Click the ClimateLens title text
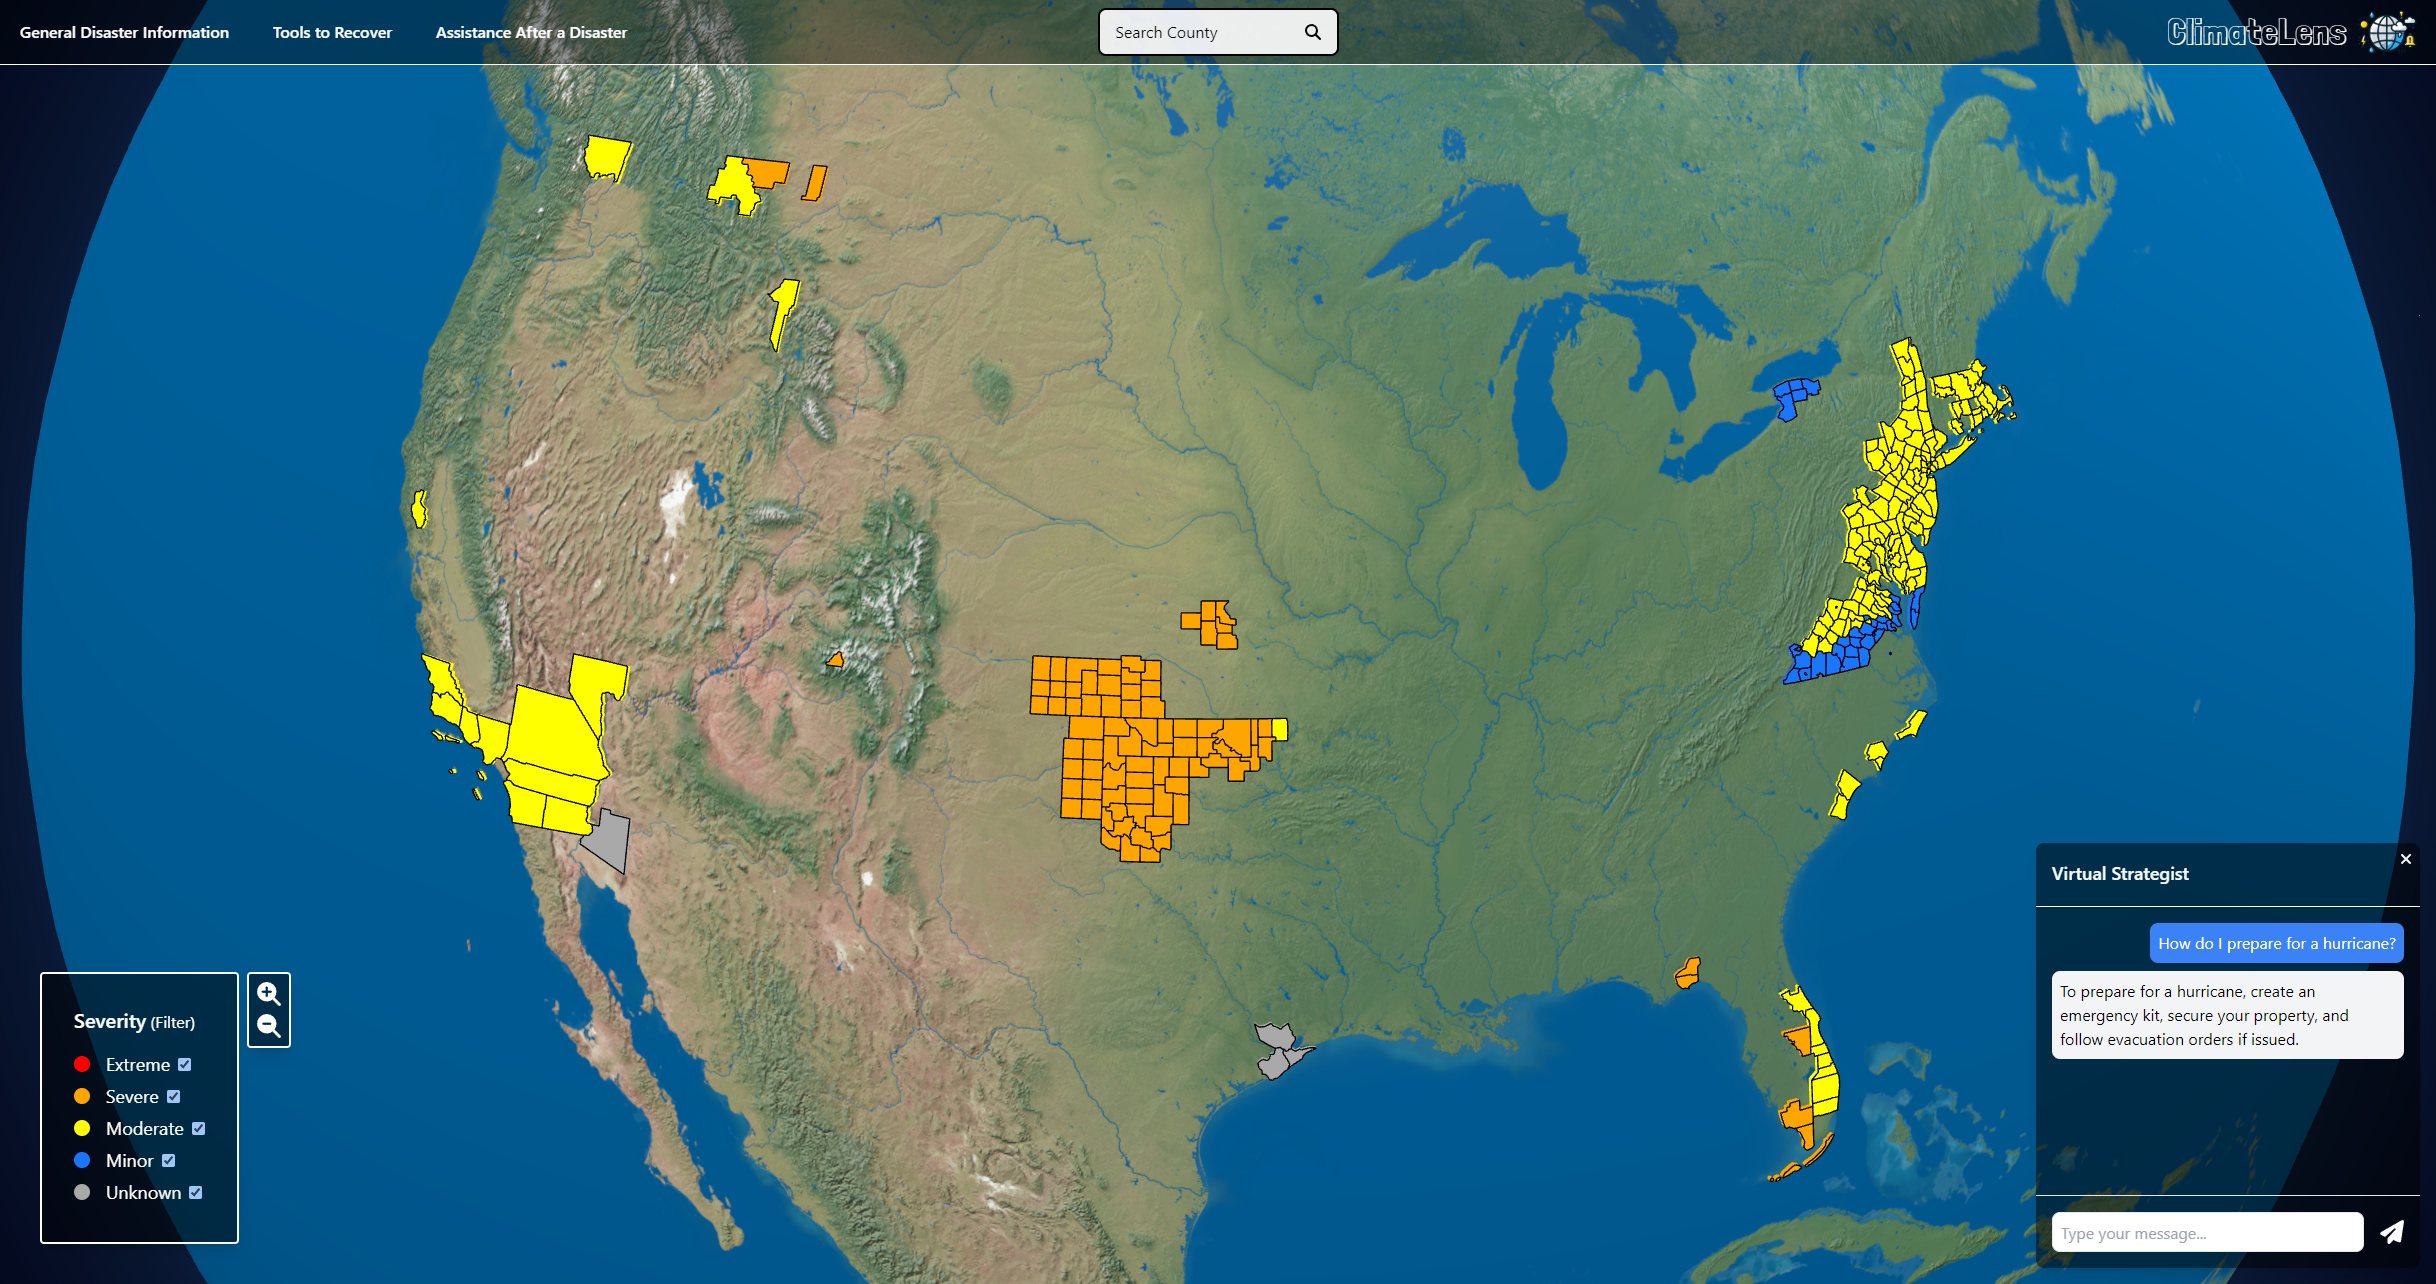Screen dimensions: 2436x1284 pos(2256,32)
